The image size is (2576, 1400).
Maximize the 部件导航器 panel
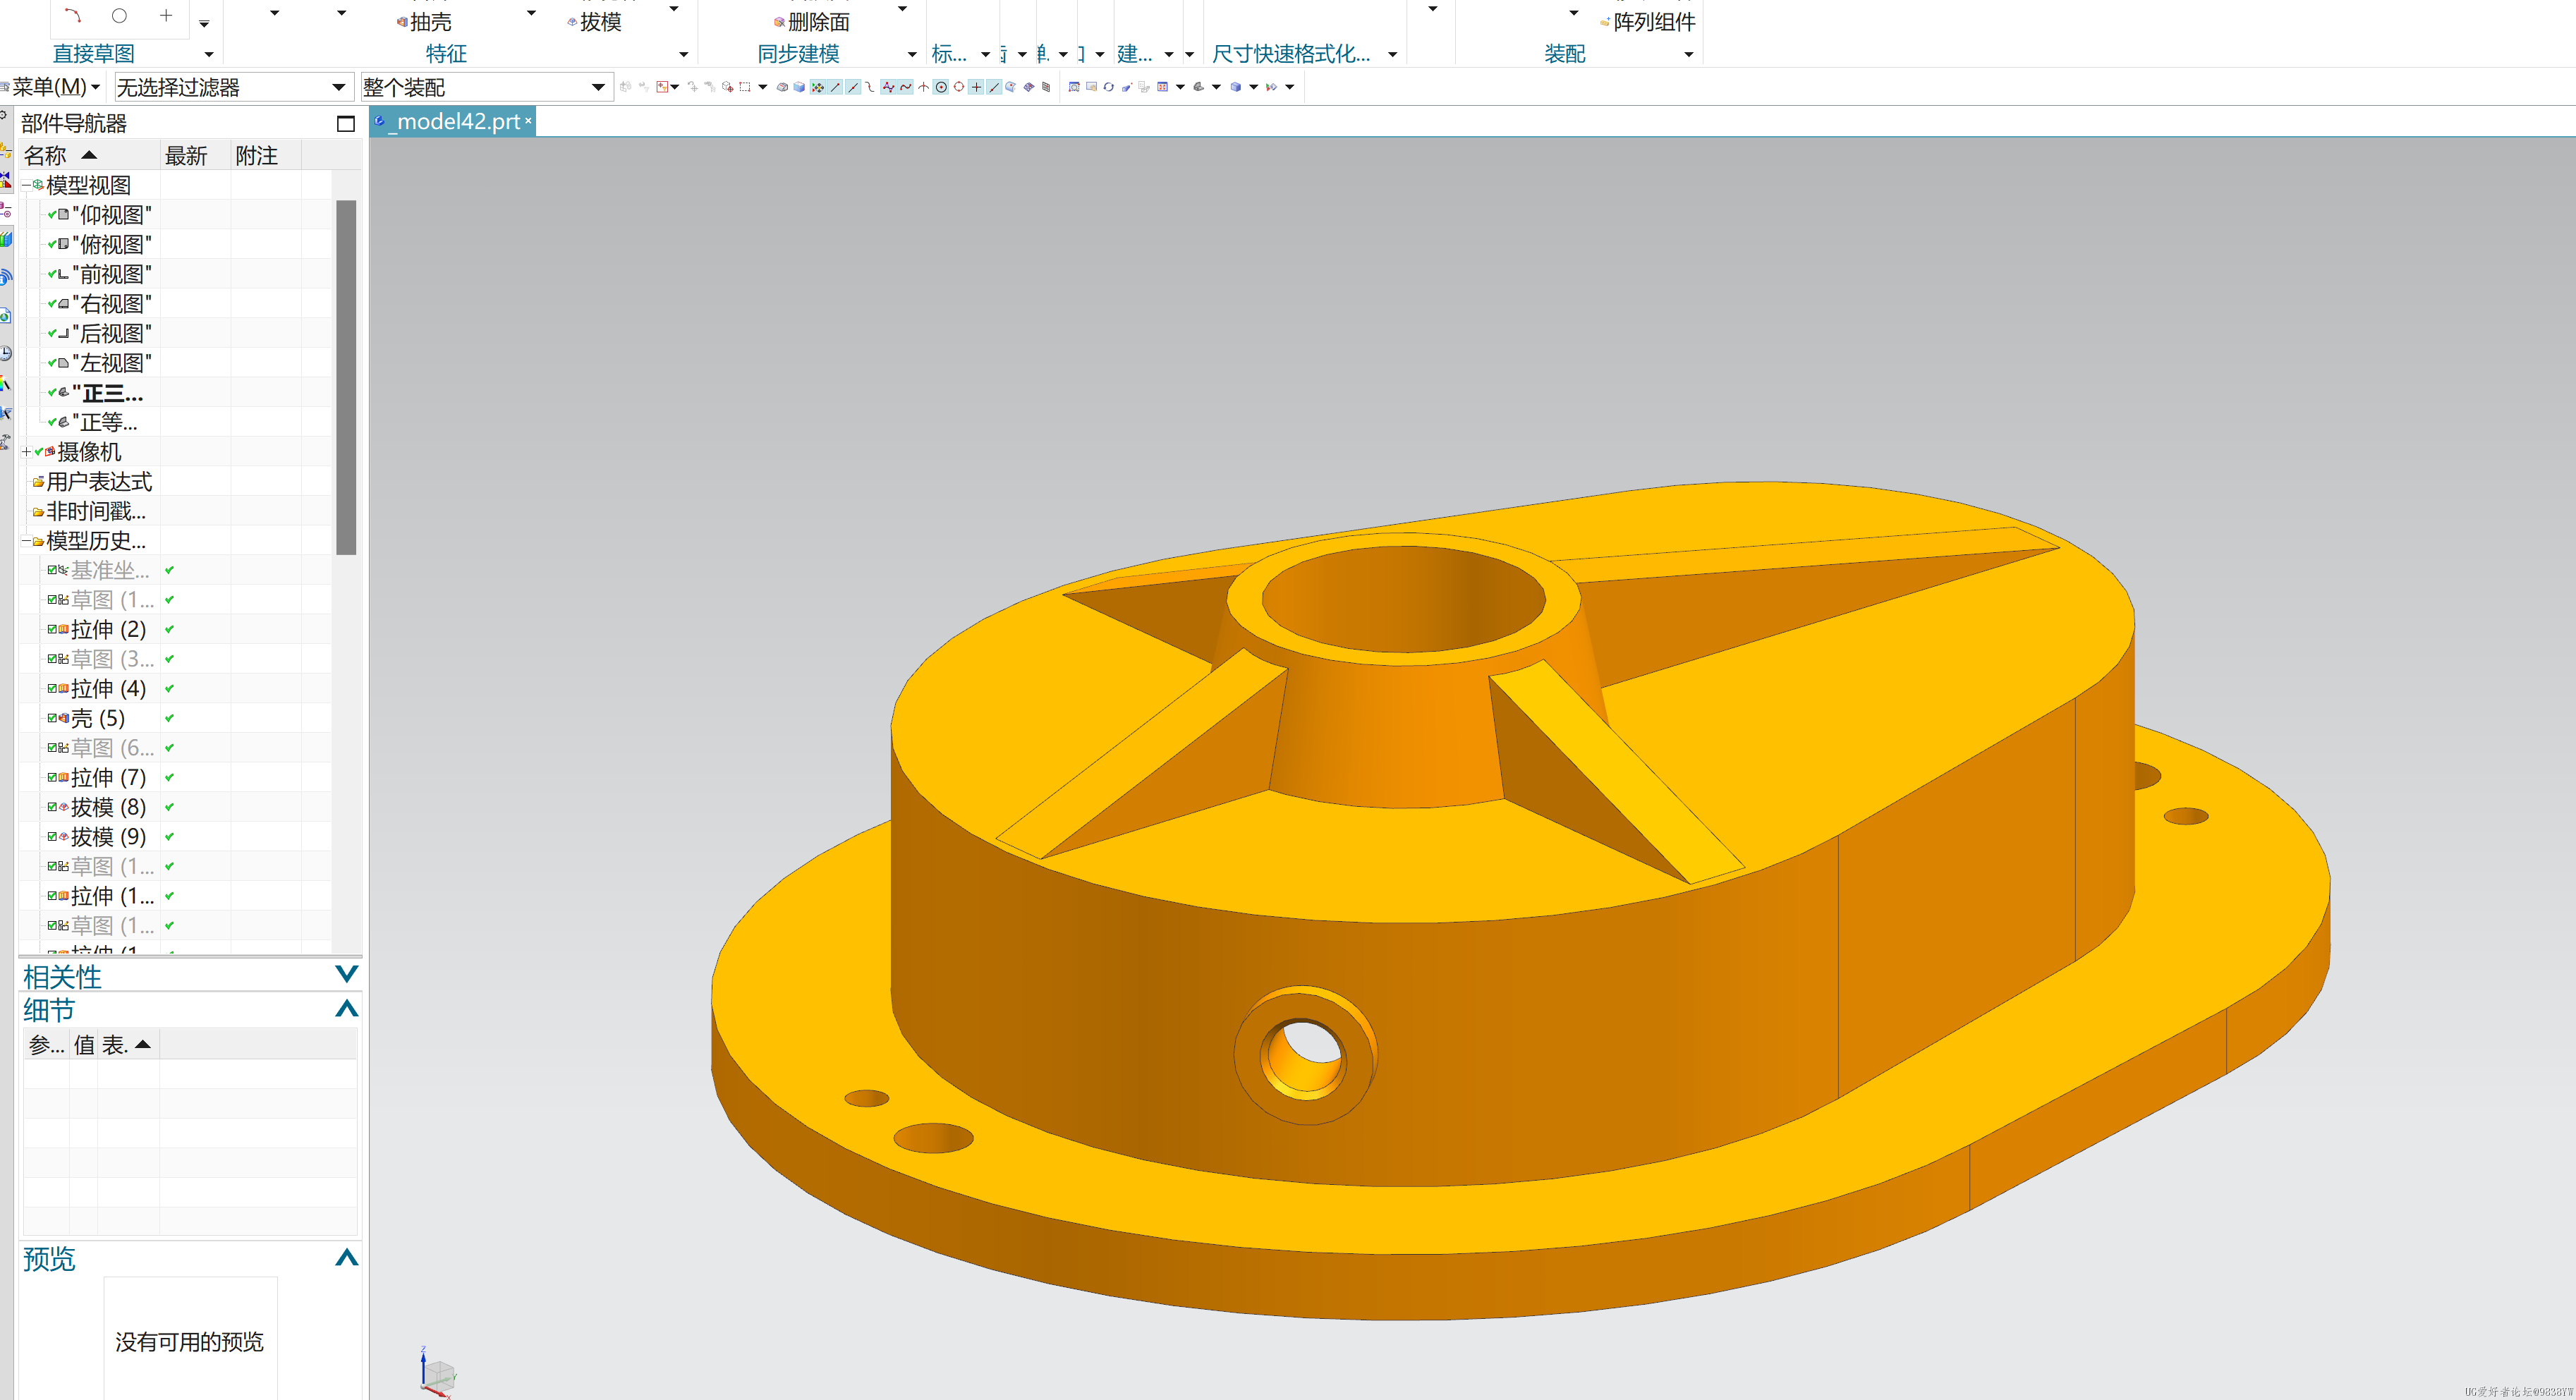click(345, 123)
